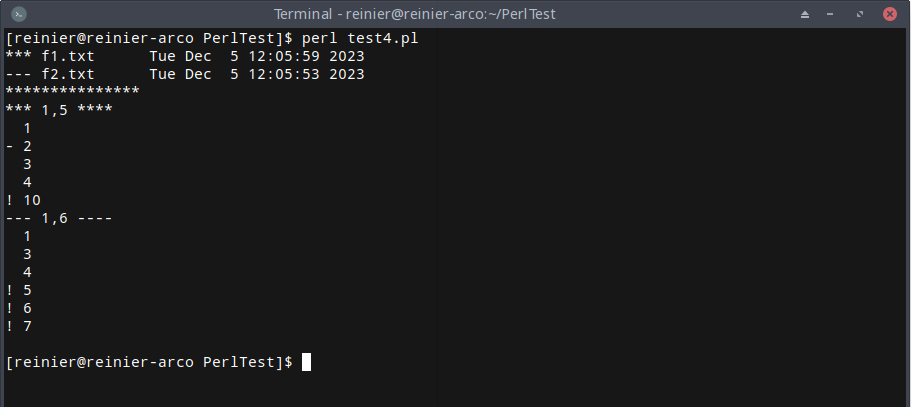
Task: Click the changed line '! 5'
Action: pos(19,290)
